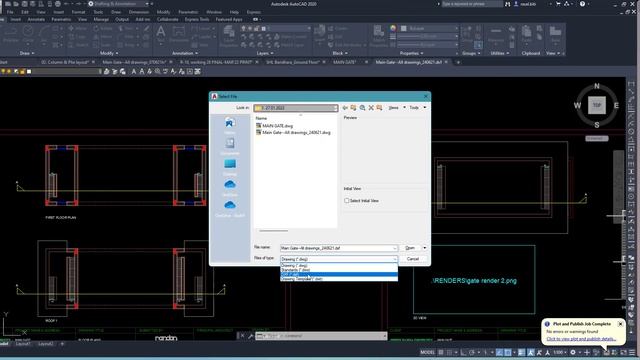Click the Search the Web icon in the dialog

coord(362,108)
